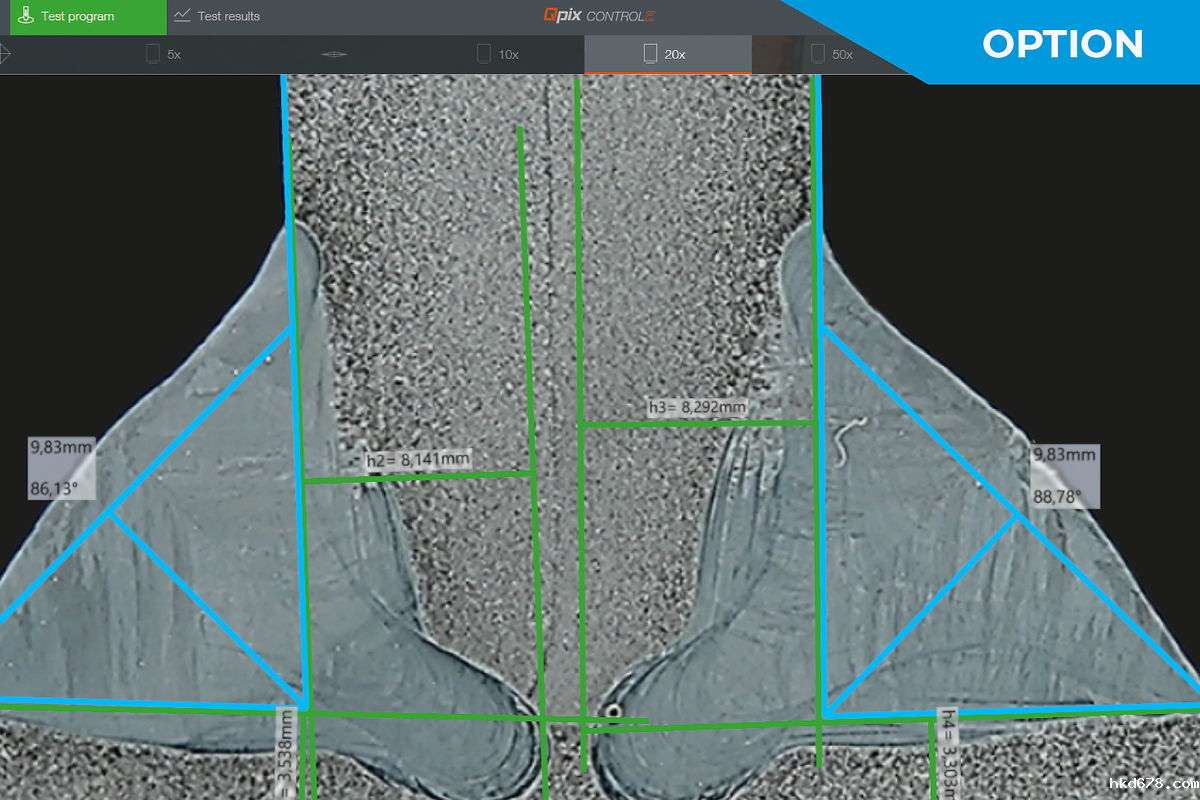The width and height of the screenshot is (1200, 800).
Task: Click the OPTION banner
Action: pos(1062,44)
